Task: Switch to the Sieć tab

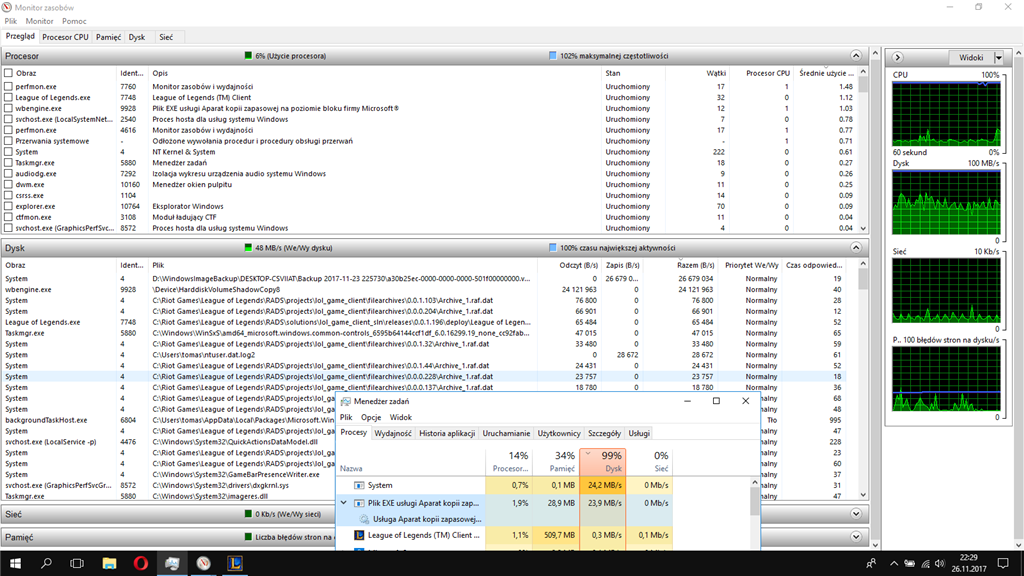Action: click(x=167, y=37)
